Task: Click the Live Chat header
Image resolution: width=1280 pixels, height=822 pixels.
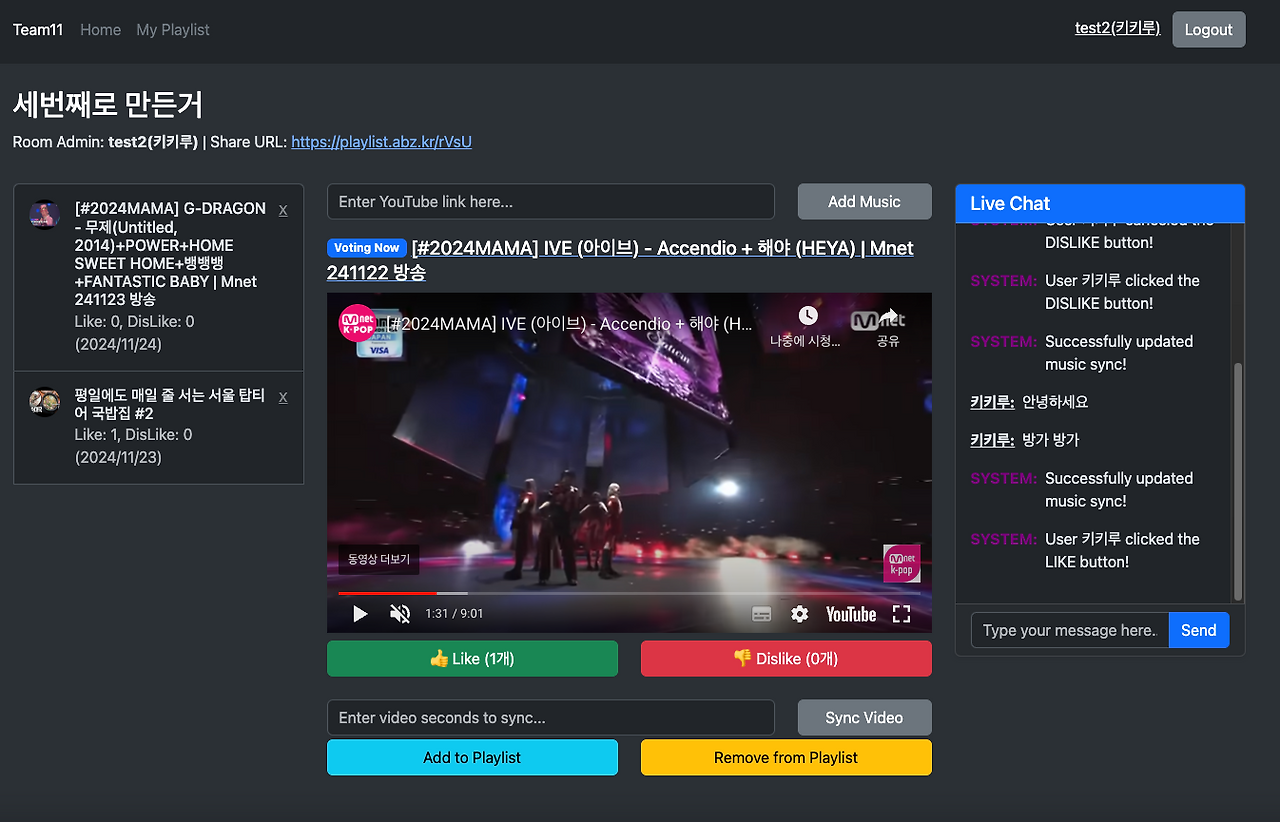Action: 1100,203
